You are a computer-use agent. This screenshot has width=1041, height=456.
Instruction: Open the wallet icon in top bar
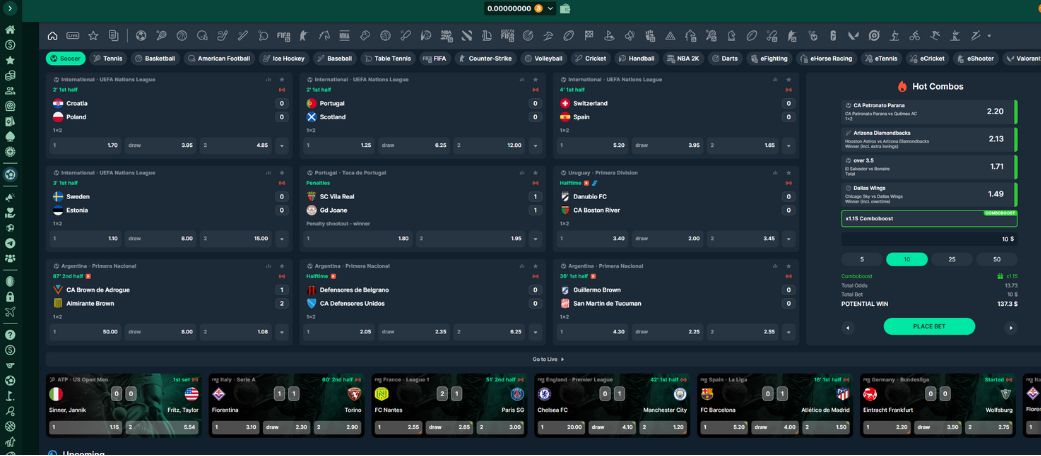[565, 9]
